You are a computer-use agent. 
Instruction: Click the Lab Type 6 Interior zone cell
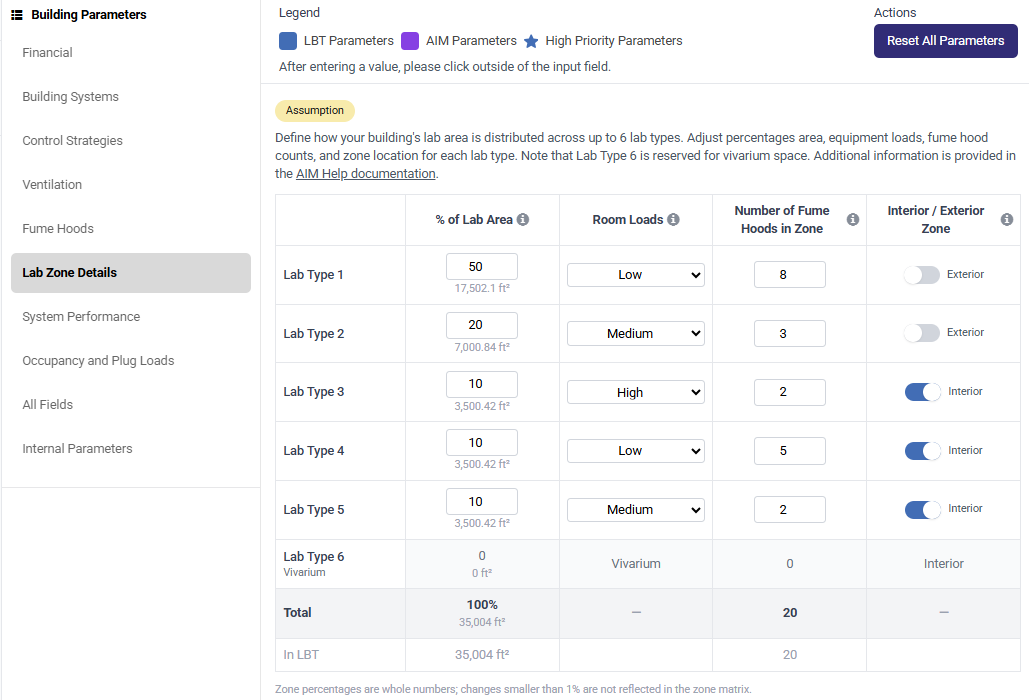[943, 564]
